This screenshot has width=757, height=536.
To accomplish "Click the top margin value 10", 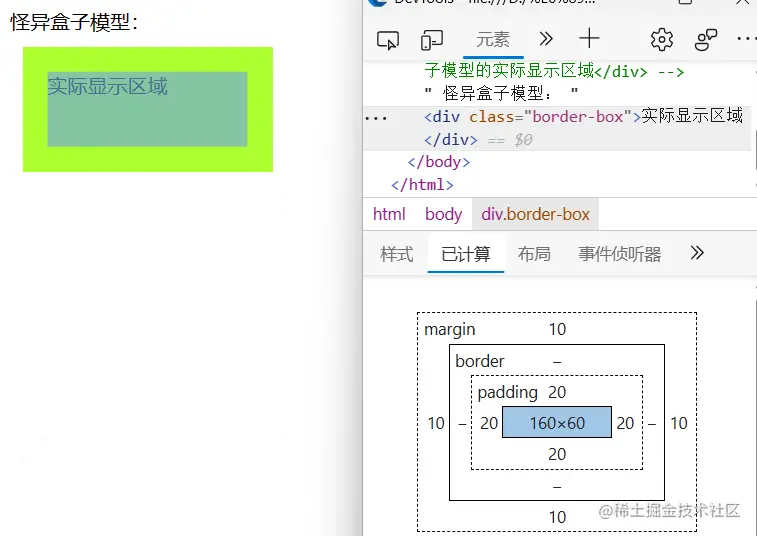I will 557,329.
